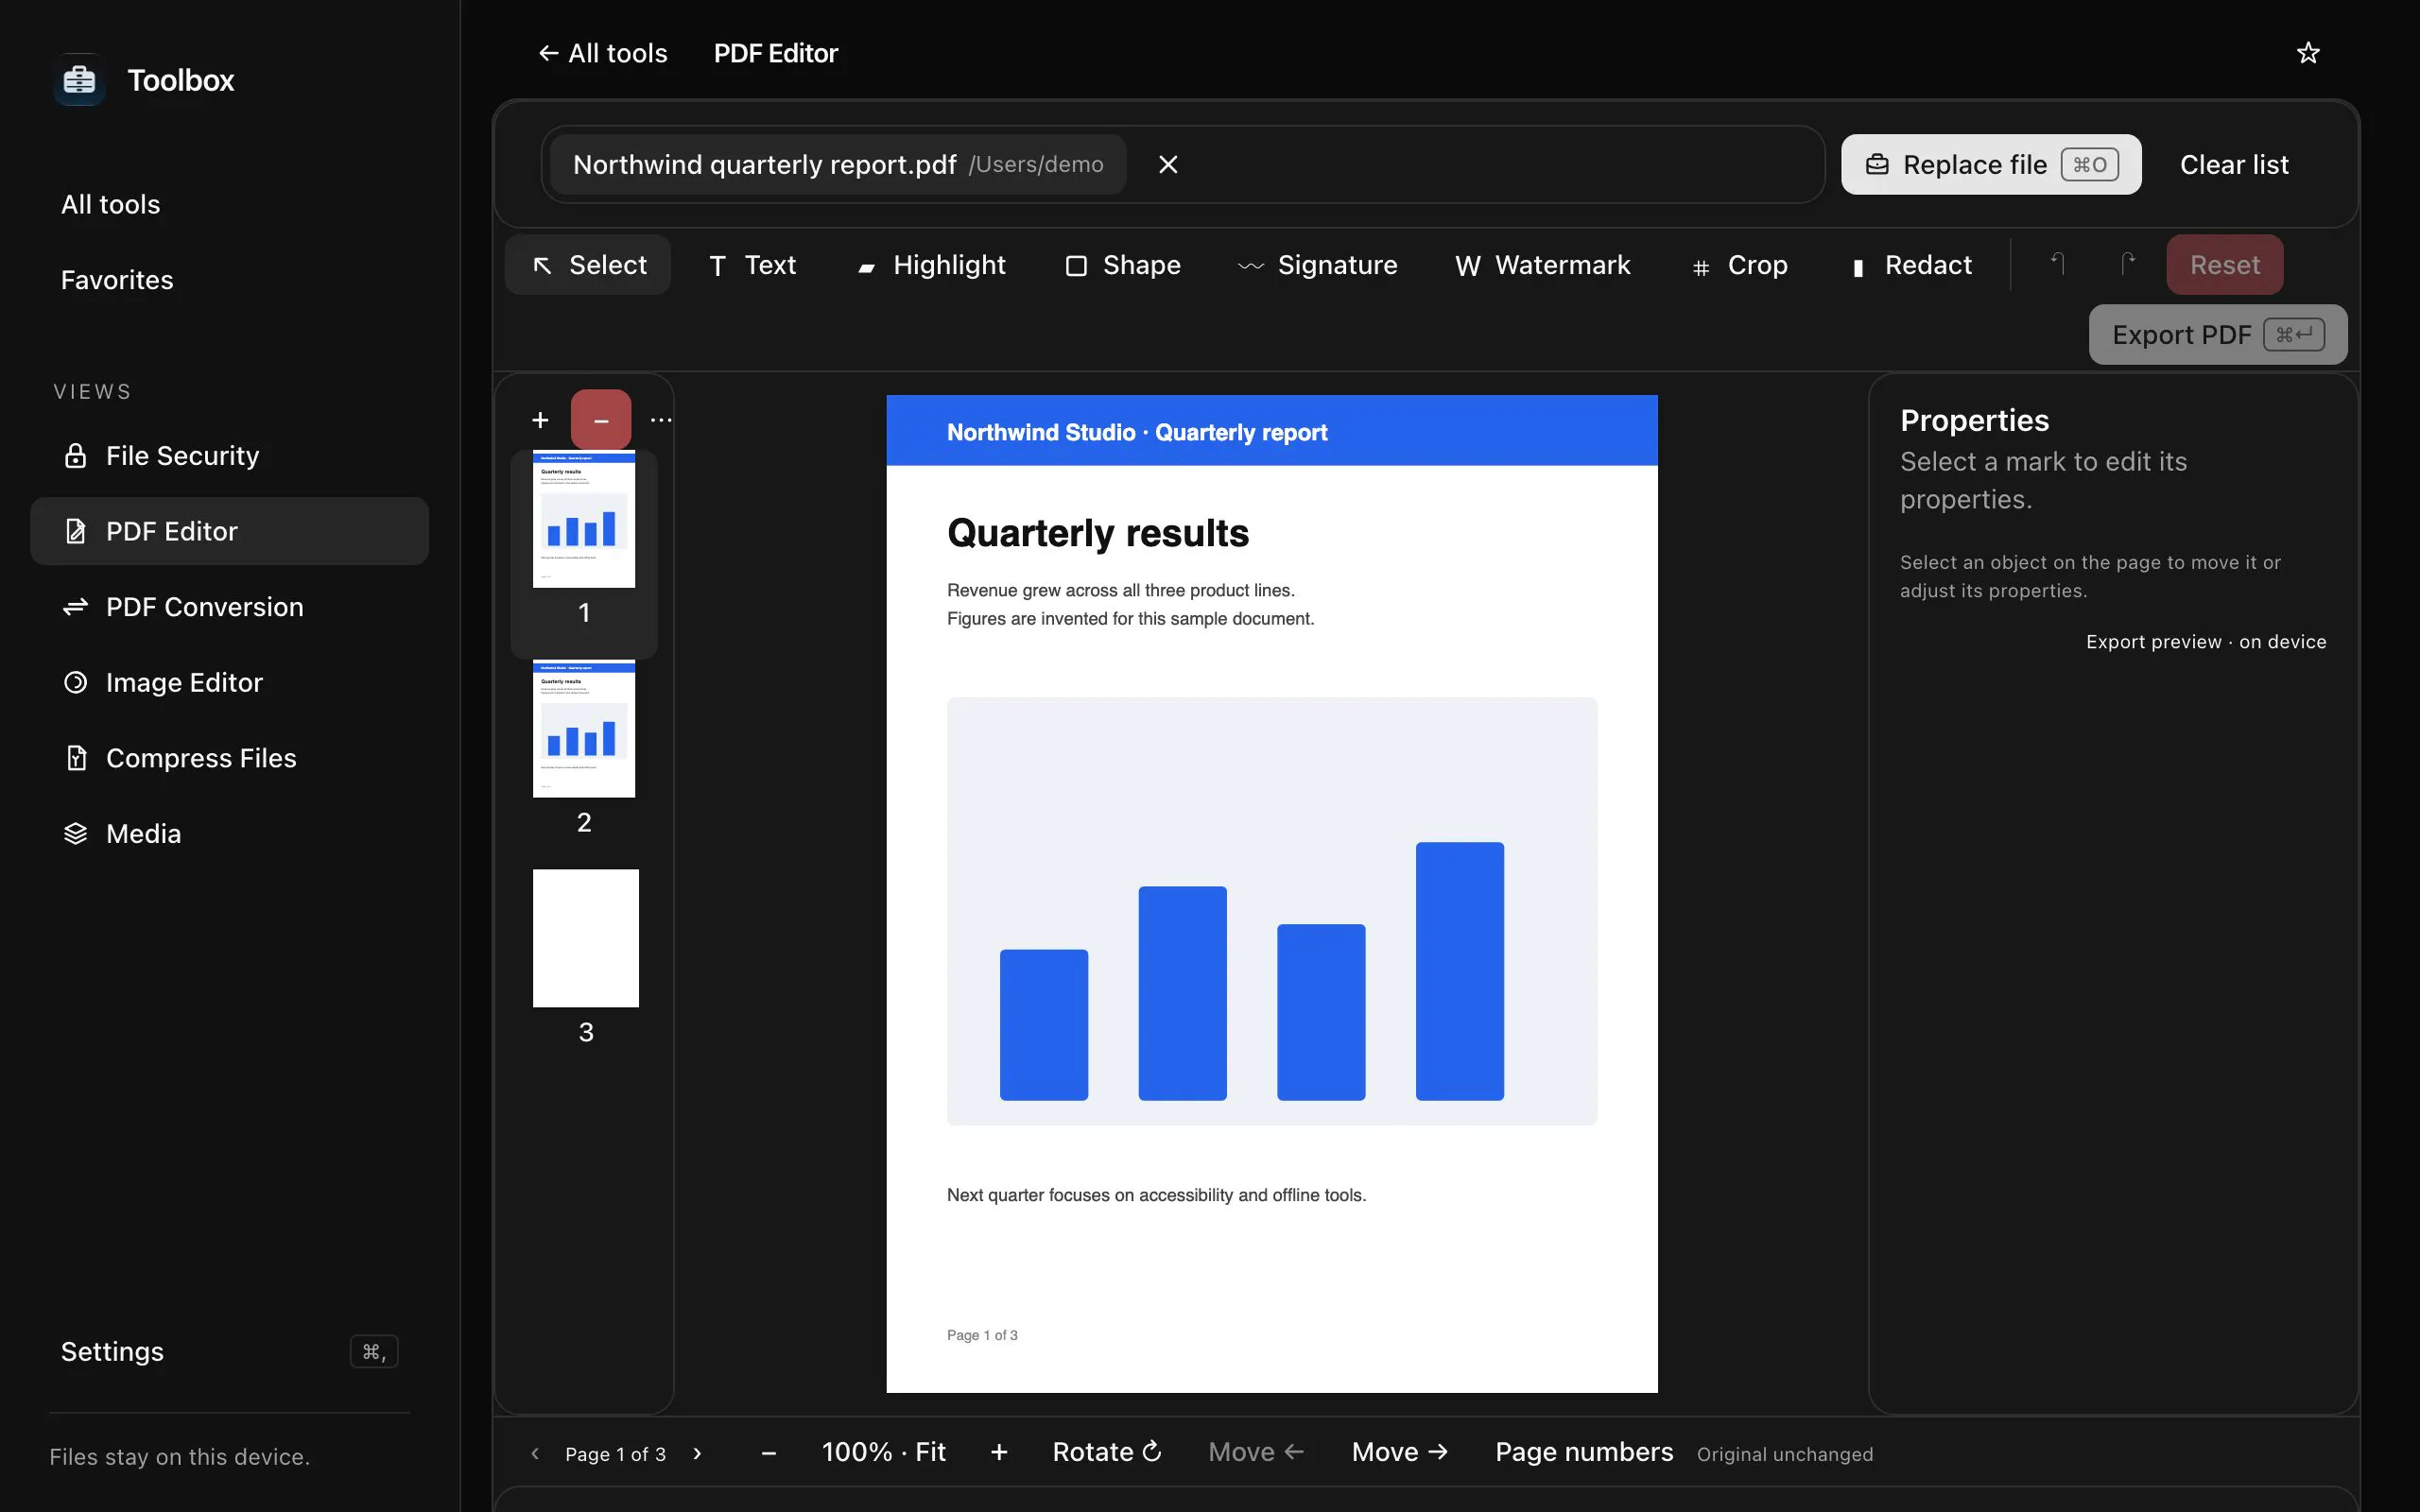The image size is (2420, 1512).
Task: Click Clear list
Action: click(x=2234, y=164)
